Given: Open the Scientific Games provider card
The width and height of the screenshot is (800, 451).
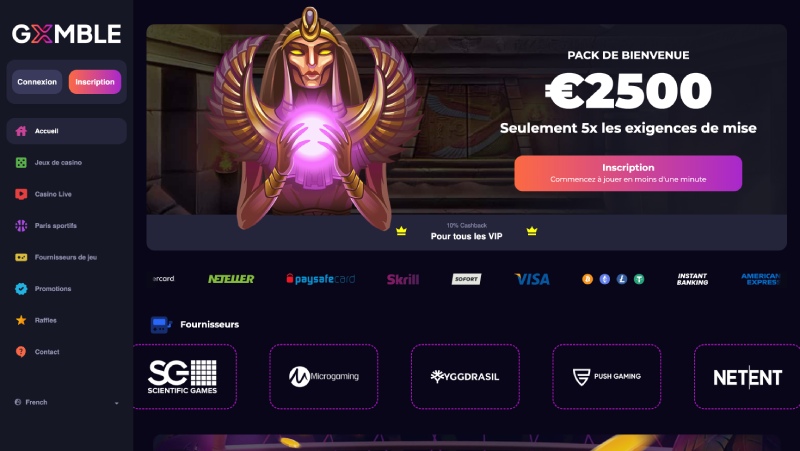Looking at the screenshot, I should pyautogui.click(x=184, y=377).
